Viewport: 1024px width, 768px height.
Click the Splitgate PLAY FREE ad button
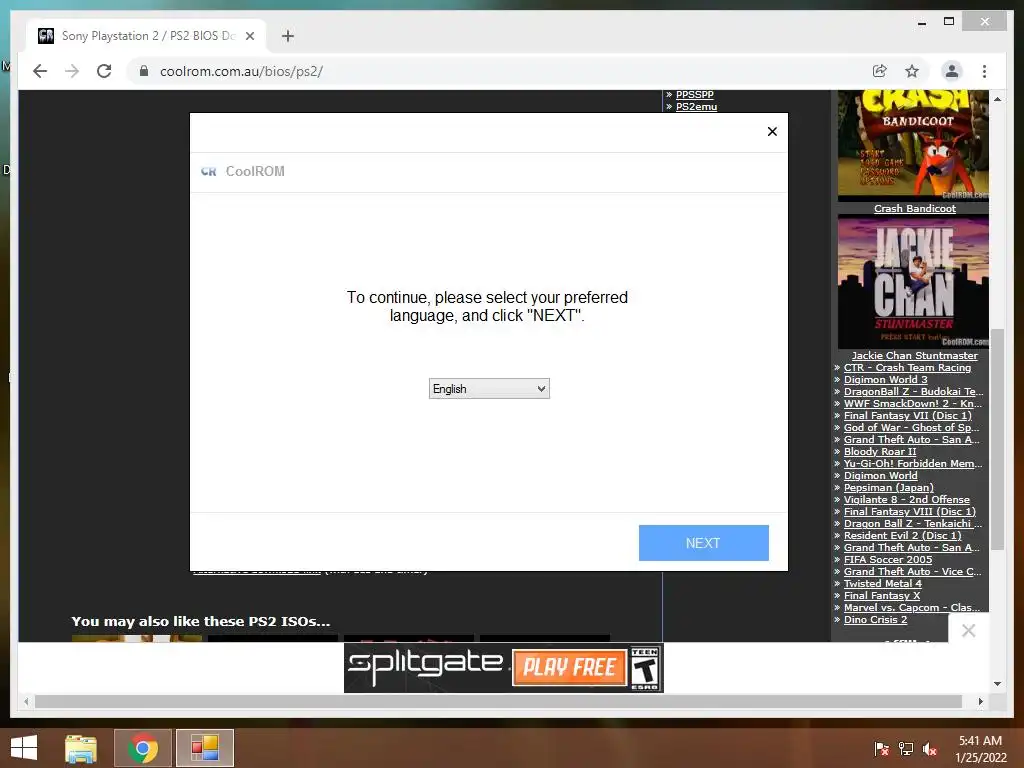(569, 667)
